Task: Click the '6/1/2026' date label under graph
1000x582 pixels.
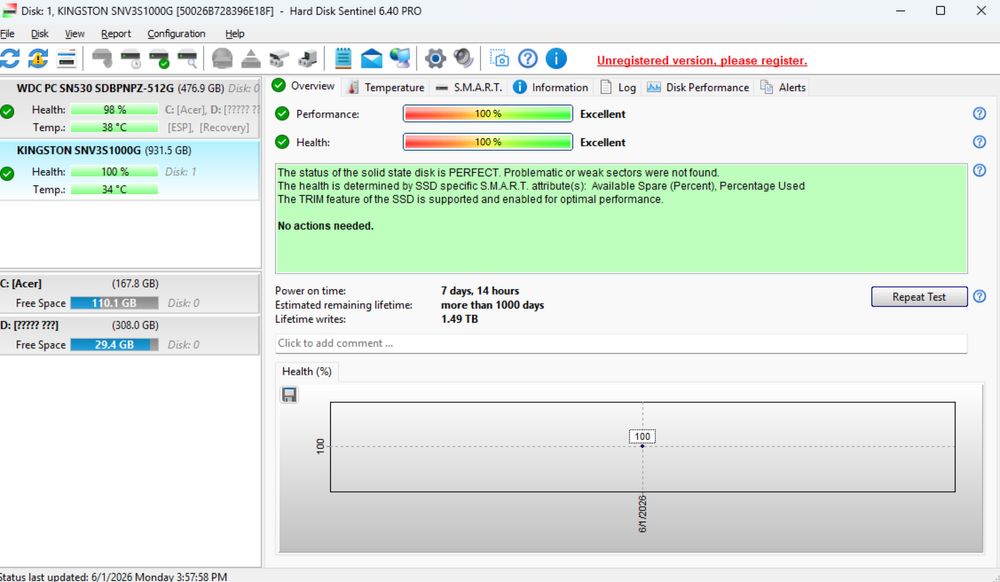Action: 642,514
